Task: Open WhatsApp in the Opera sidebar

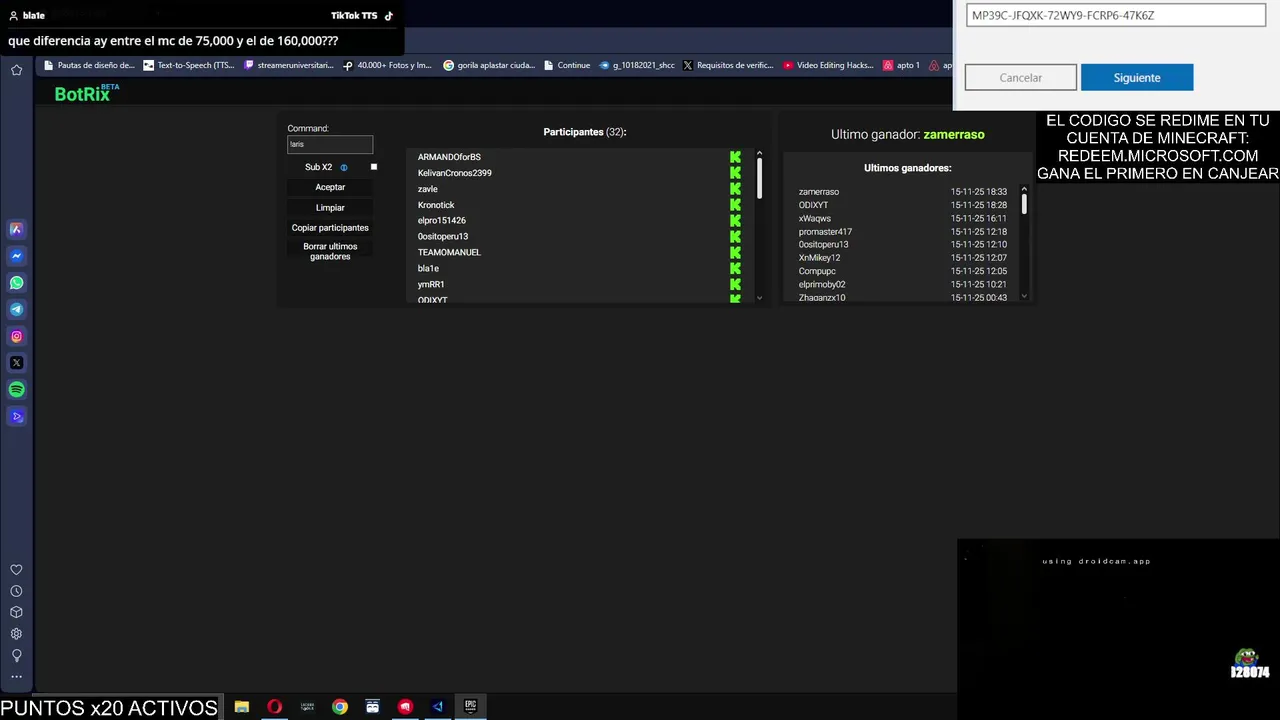Action: point(16,283)
